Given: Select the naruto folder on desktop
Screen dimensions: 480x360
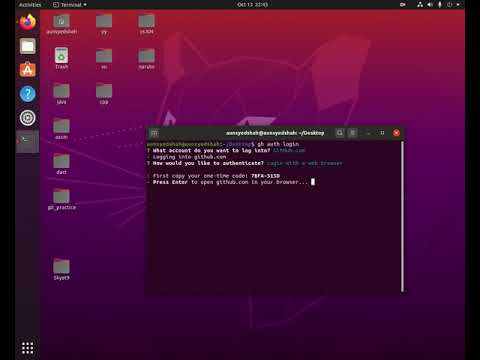Looking at the screenshot, I should point(147,58).
